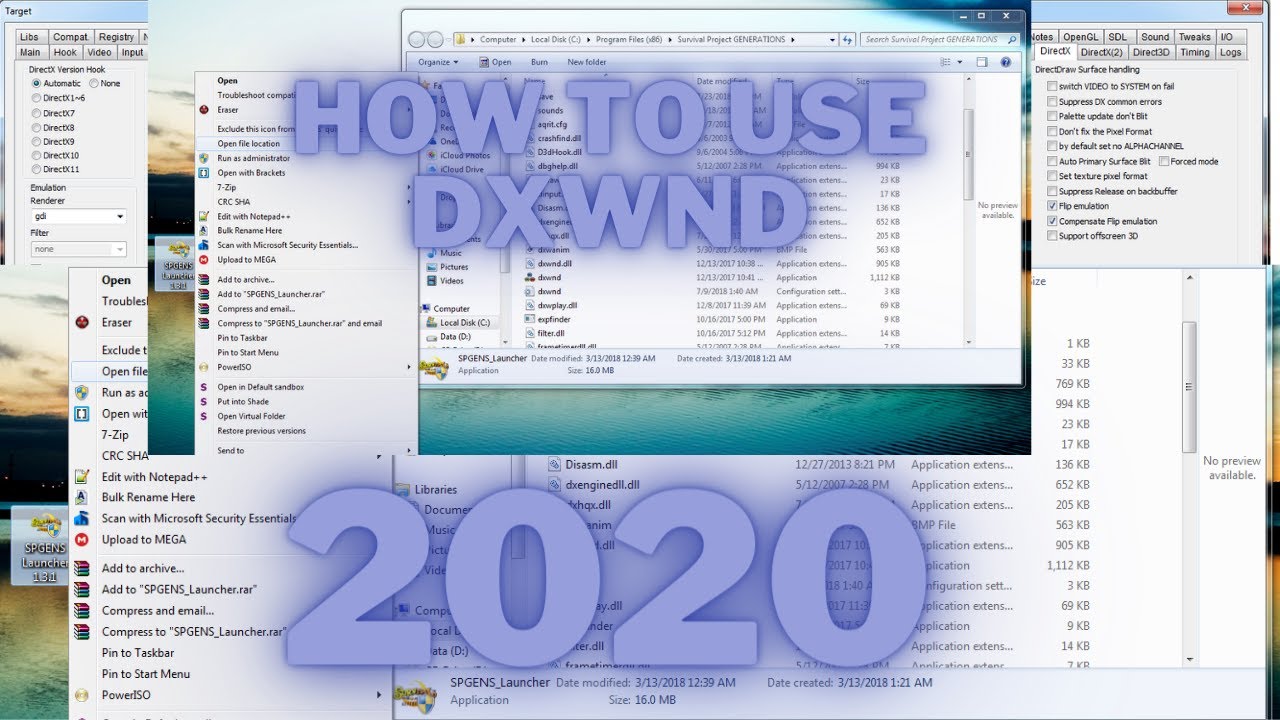Enable Suppress DX common errors checkbox
The width and height of the screenshot is (1280, 720).
pyautogui.click(x=1052, y=101)
